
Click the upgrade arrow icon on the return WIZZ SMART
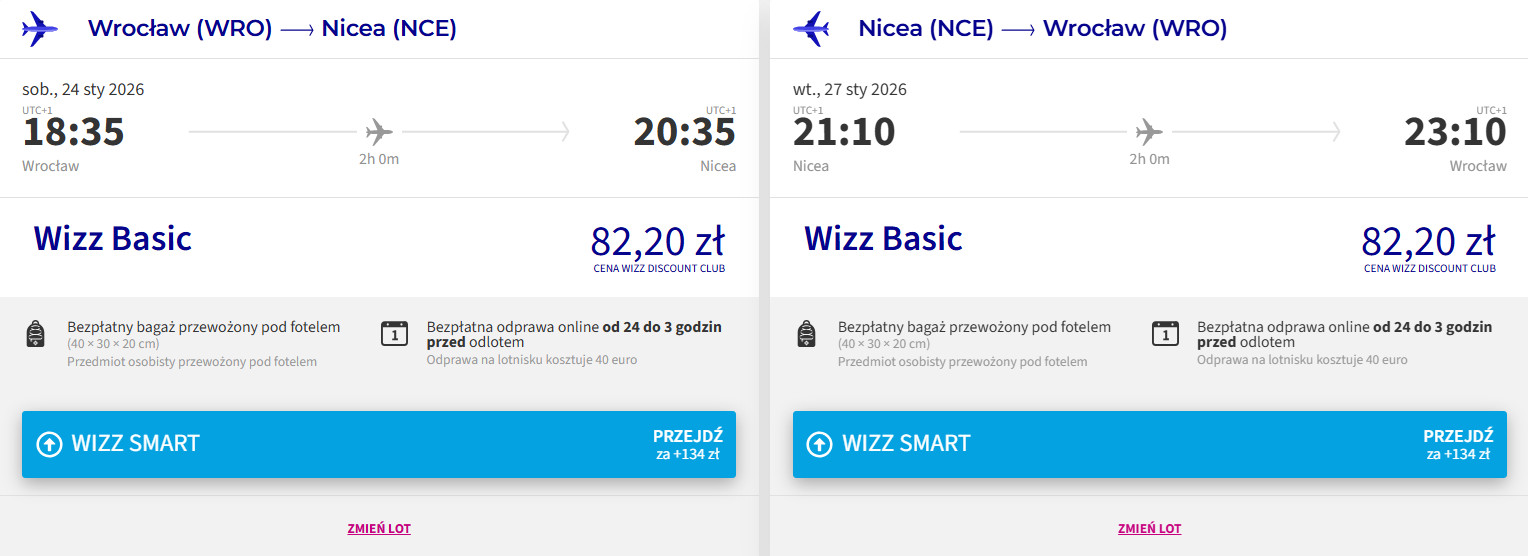(x=819, y=444)
